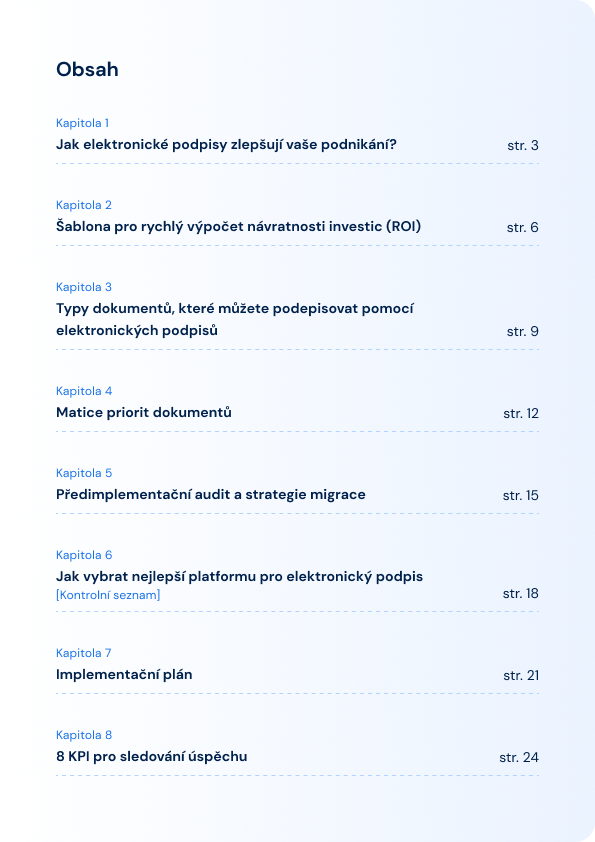Go to page 'str. 3'
This screenshot has height=842, width=595.
coord(523,146)
